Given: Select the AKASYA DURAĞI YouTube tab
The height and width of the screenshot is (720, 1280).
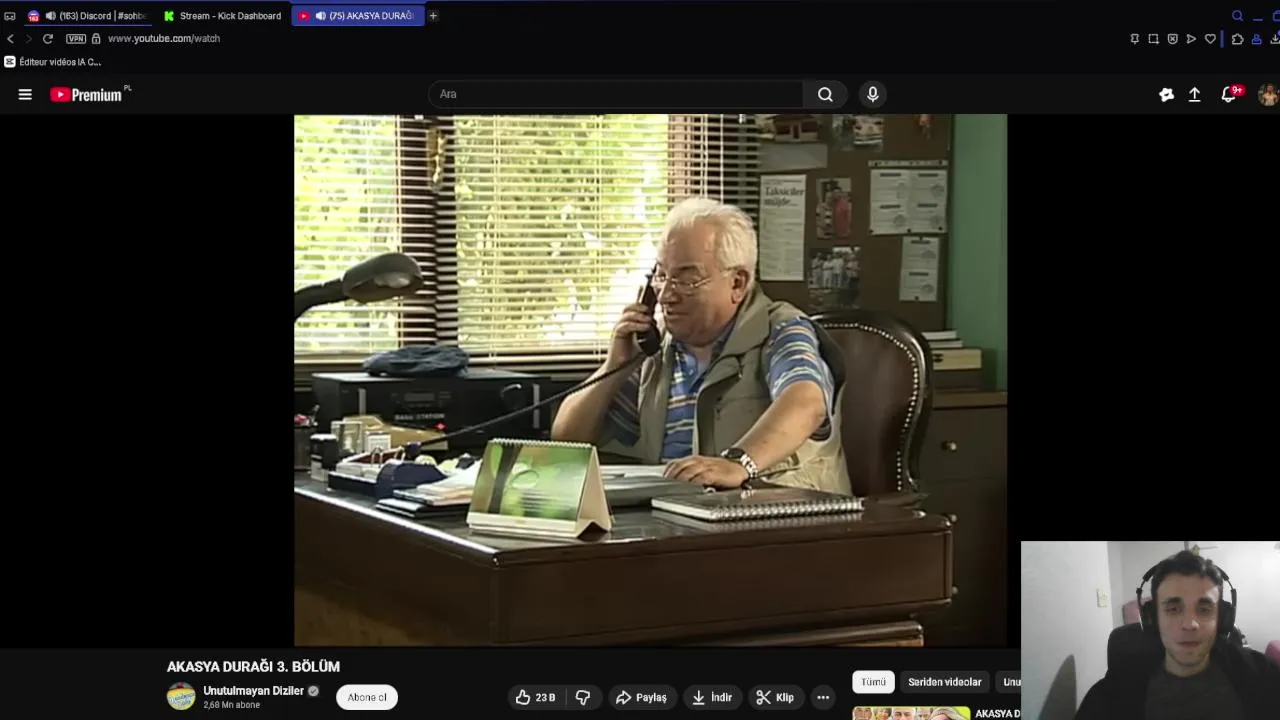Looking at the screenshot, I should 358,16.
